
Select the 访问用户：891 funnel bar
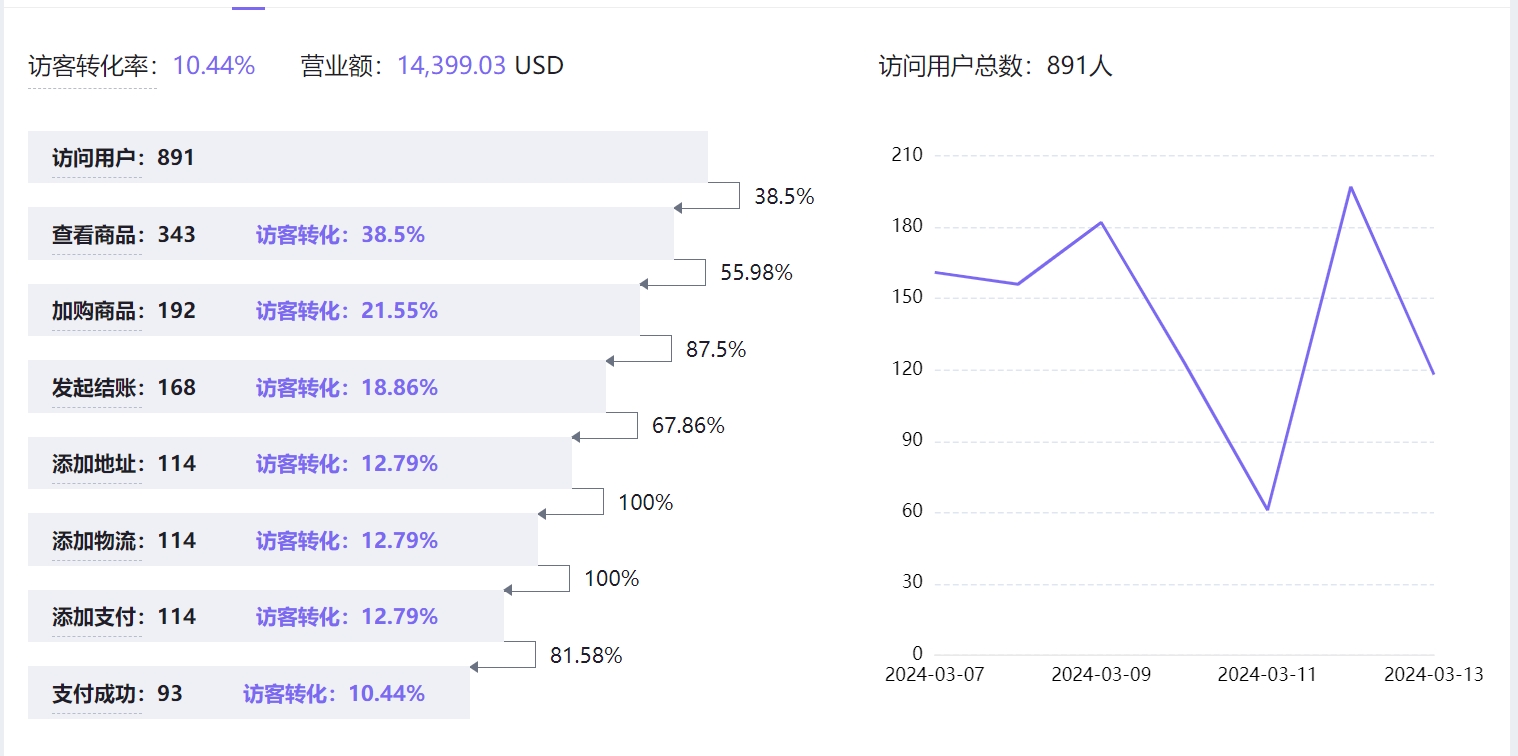(x=368, y=157)
